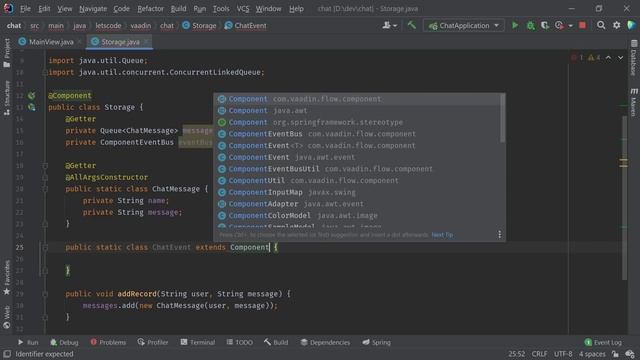The height and width of the screenshot is (360, 640).
Task: Run with Coverage icon in toolbar
Action: pyautogui.click(x=544, y=25)
